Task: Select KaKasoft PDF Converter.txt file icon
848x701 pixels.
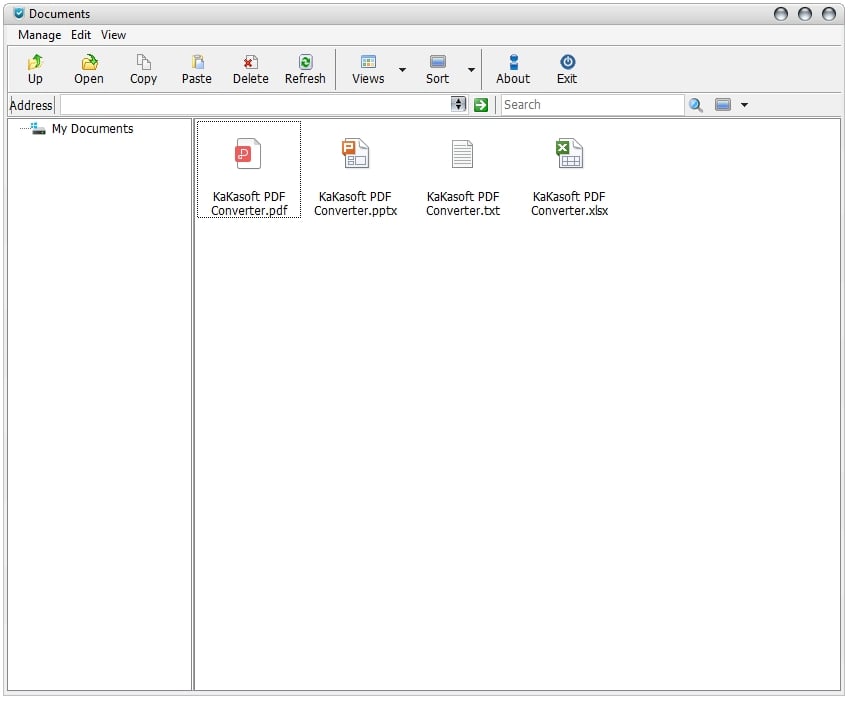Action: click(462, 154)
